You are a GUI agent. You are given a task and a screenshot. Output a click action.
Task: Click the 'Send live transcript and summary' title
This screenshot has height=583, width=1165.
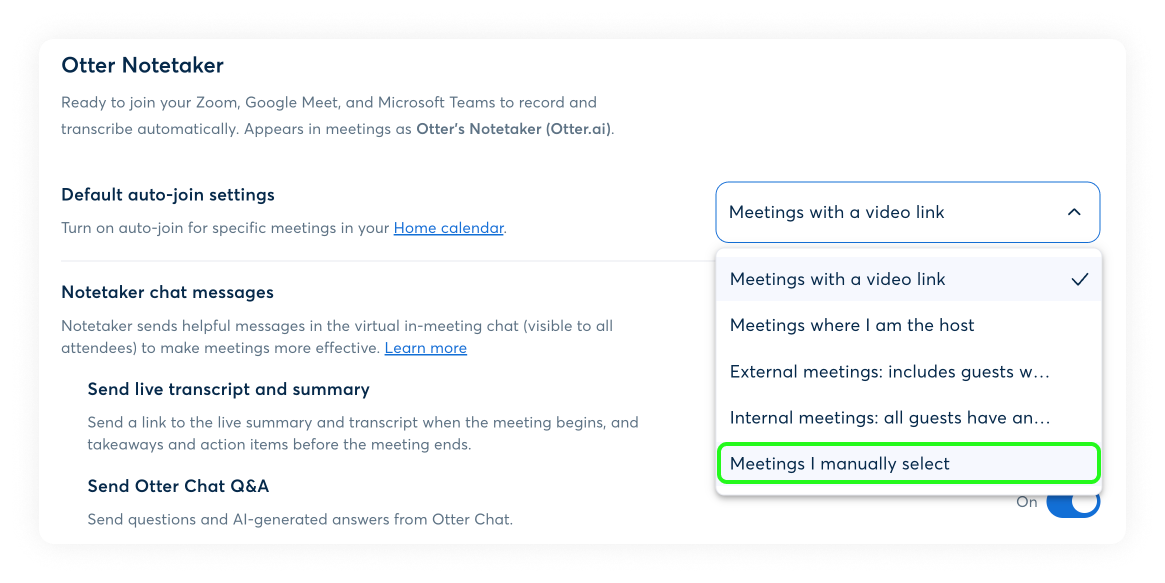pyautogui.click(x=228, y=389)
